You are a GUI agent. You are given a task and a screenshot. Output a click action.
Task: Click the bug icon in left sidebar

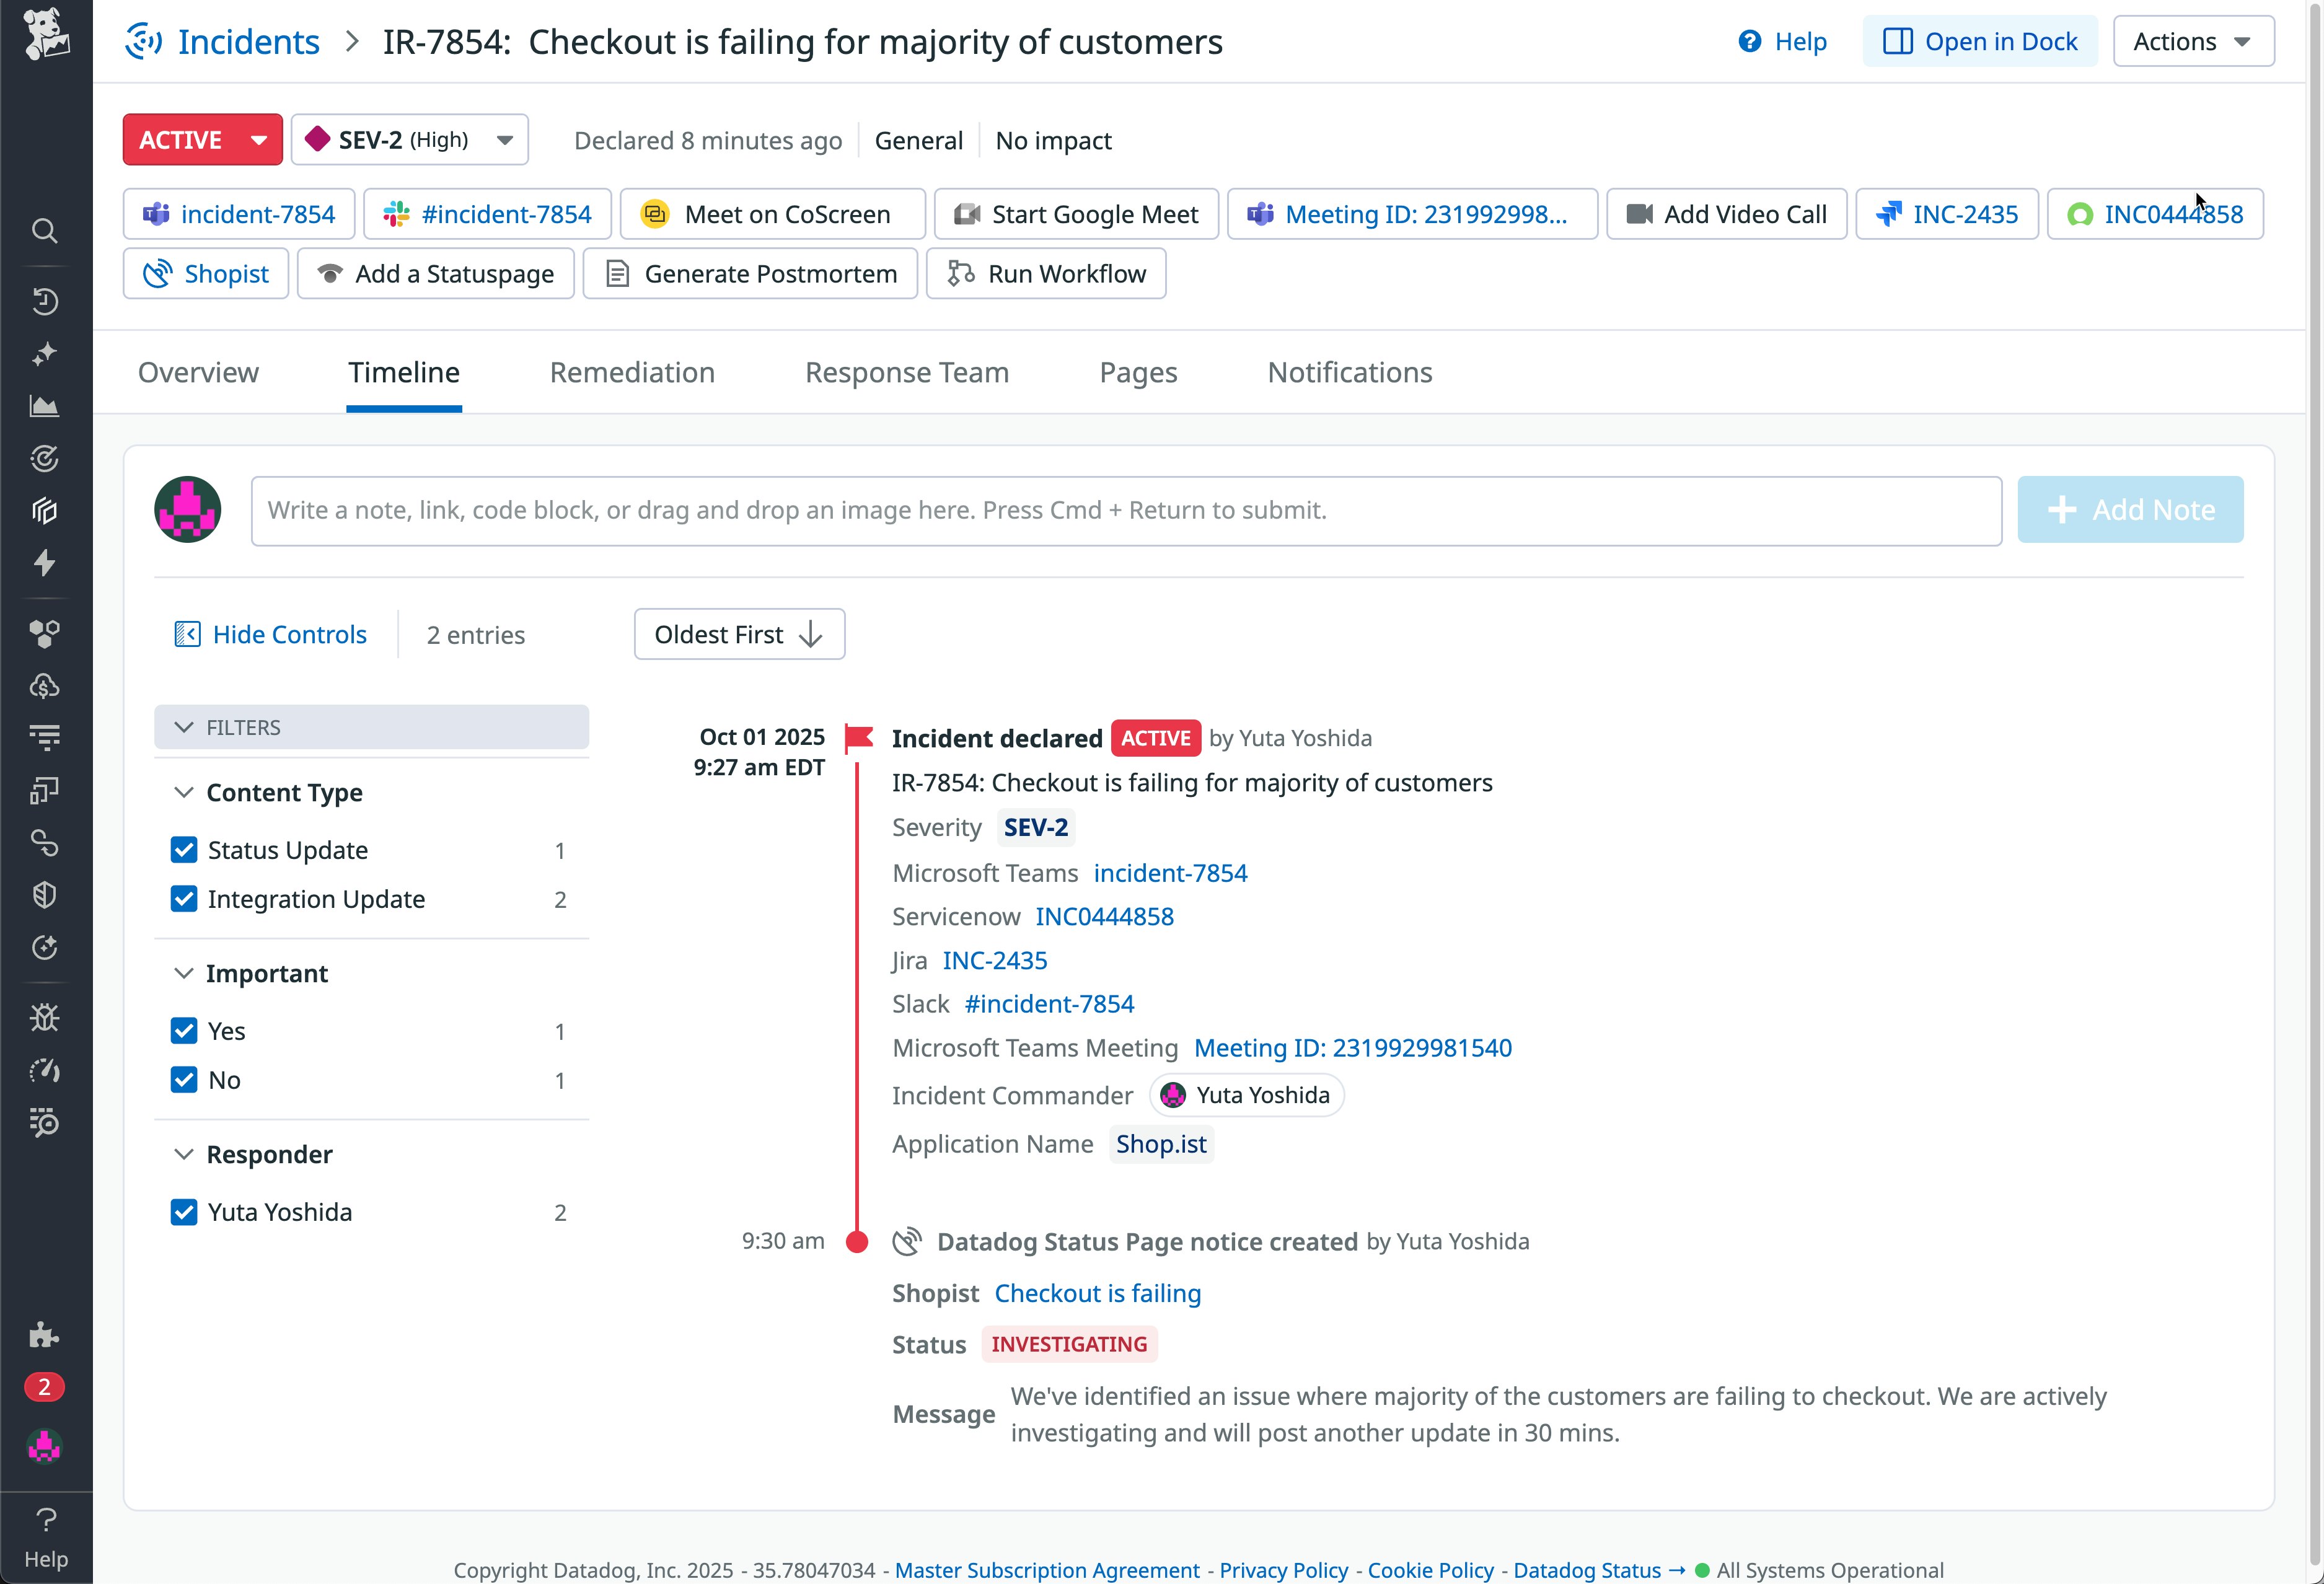pyautogui.click(x=44, y=1017)
